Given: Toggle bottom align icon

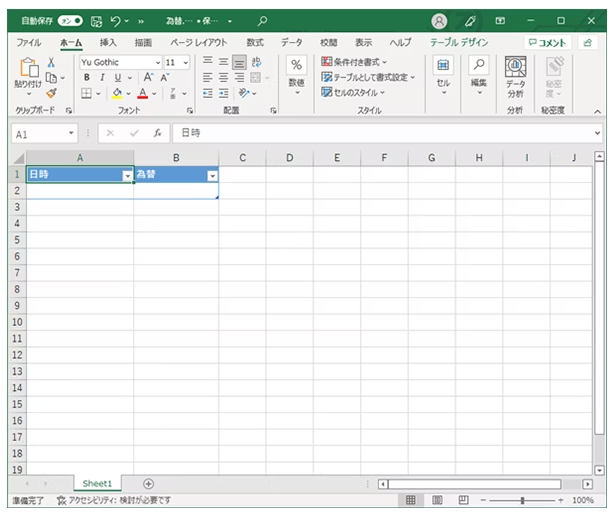Looking at the screenshot, I should pyautogui.click(x=239, y=62).
